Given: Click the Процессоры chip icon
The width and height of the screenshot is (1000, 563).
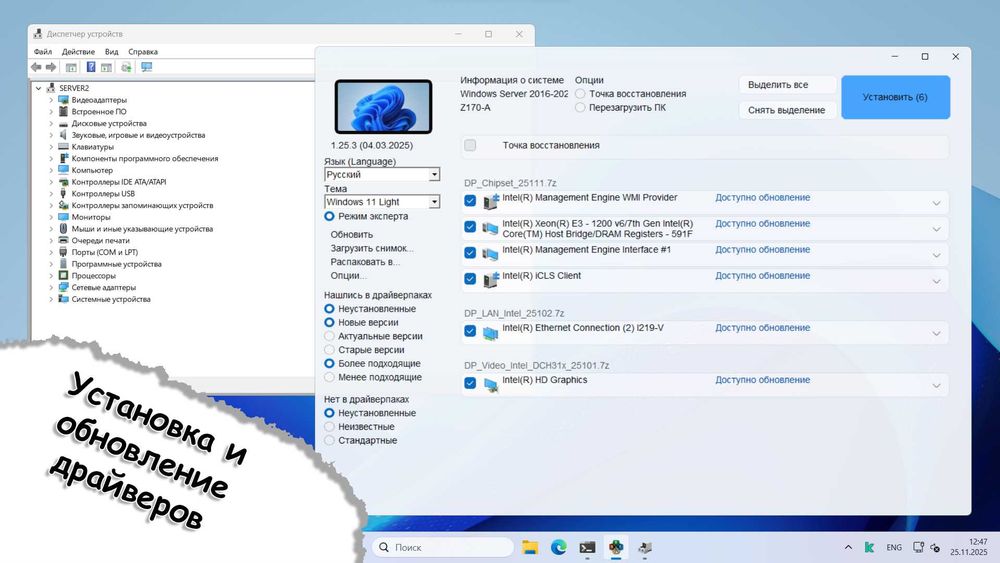Looking at the screenshot, I should [x=63, y=275].
